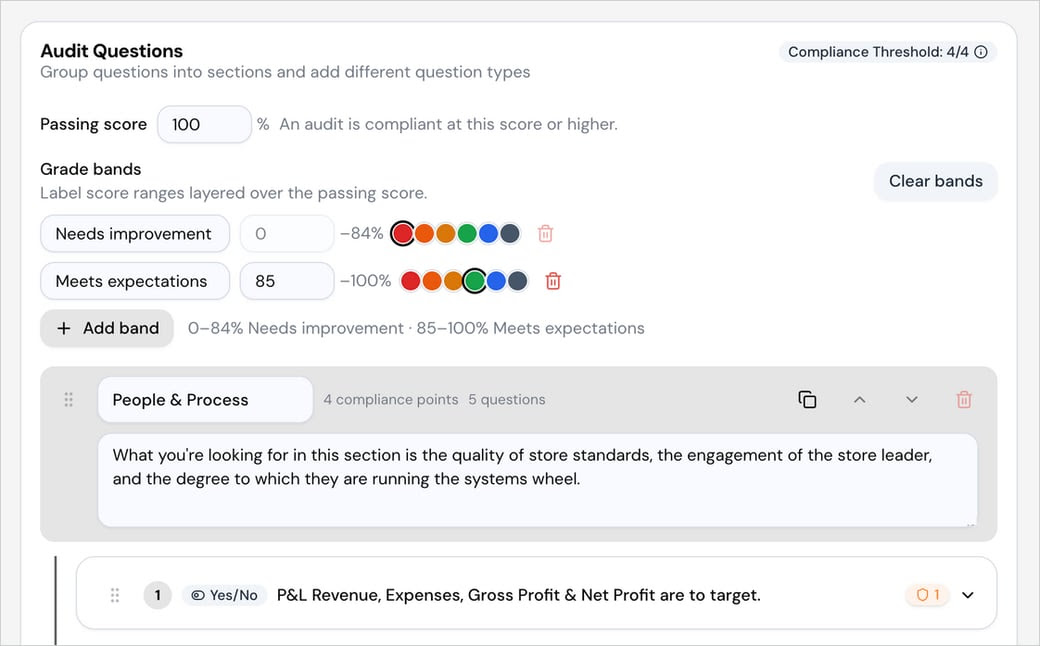1040x646 pixels.
Task: Pick blue for the Needs improvement band
Action: pyautogui.click(x=488, y=233)
